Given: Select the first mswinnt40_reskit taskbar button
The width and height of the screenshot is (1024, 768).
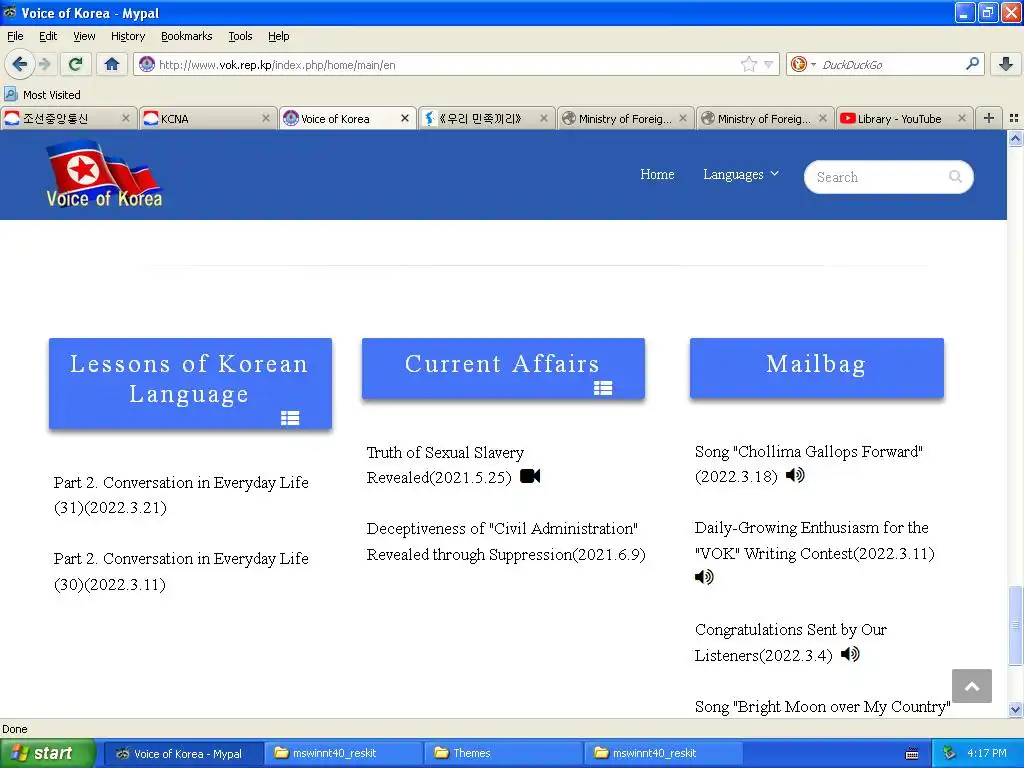Looking at the screenshot, I should [x=344, y=753].
